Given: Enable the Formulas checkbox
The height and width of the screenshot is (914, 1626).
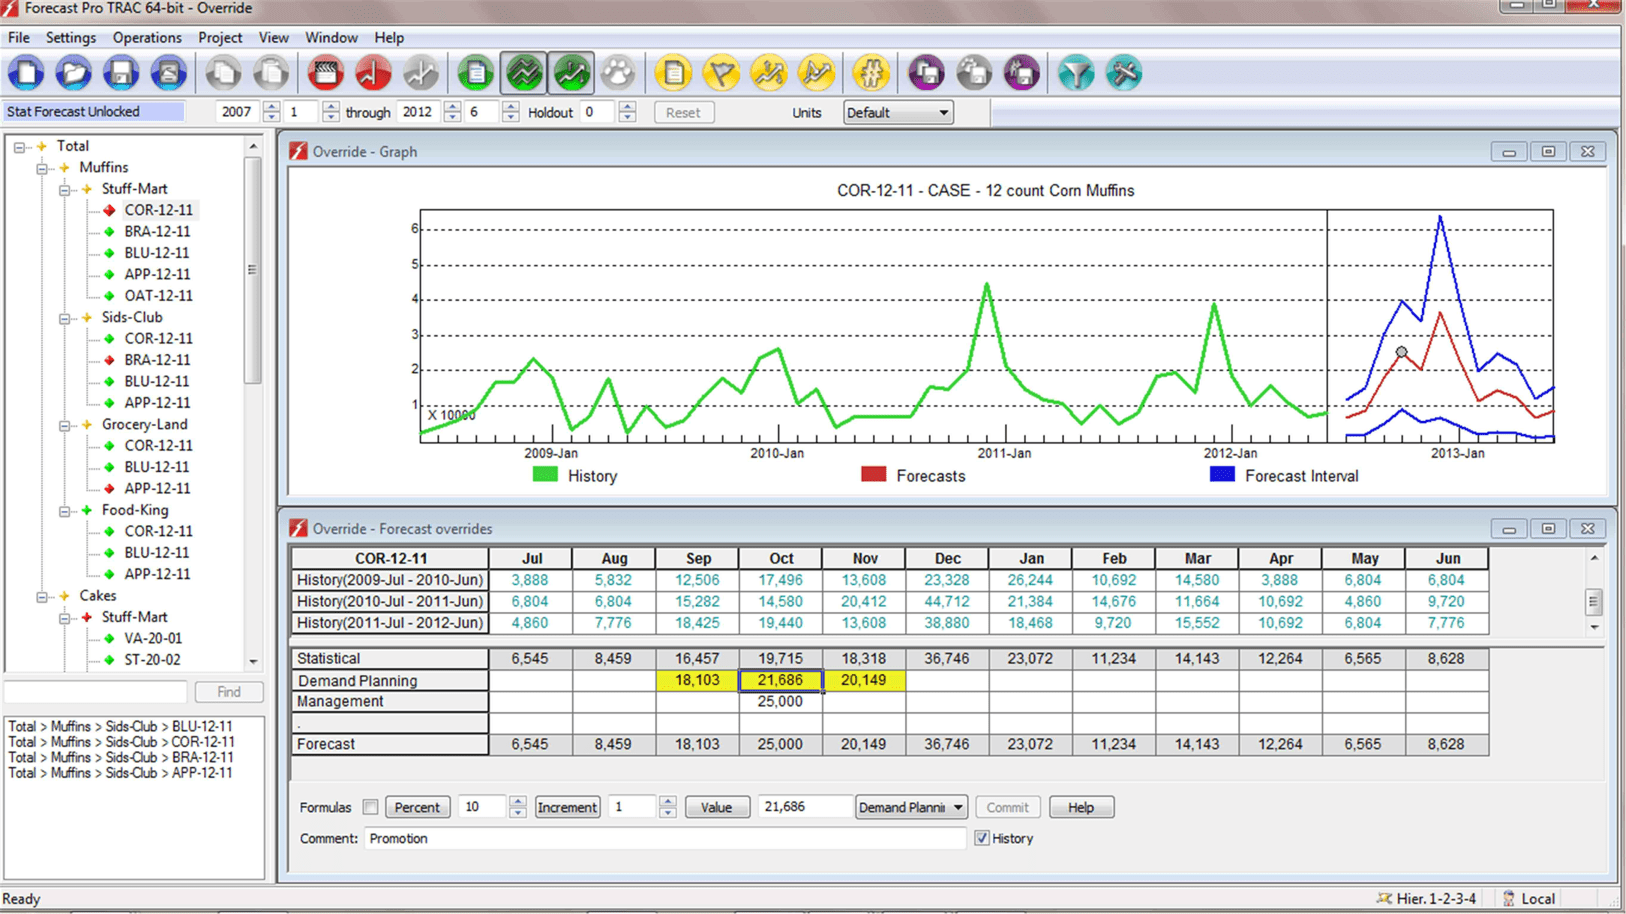Looking at the screenshot, I should 371,807.
